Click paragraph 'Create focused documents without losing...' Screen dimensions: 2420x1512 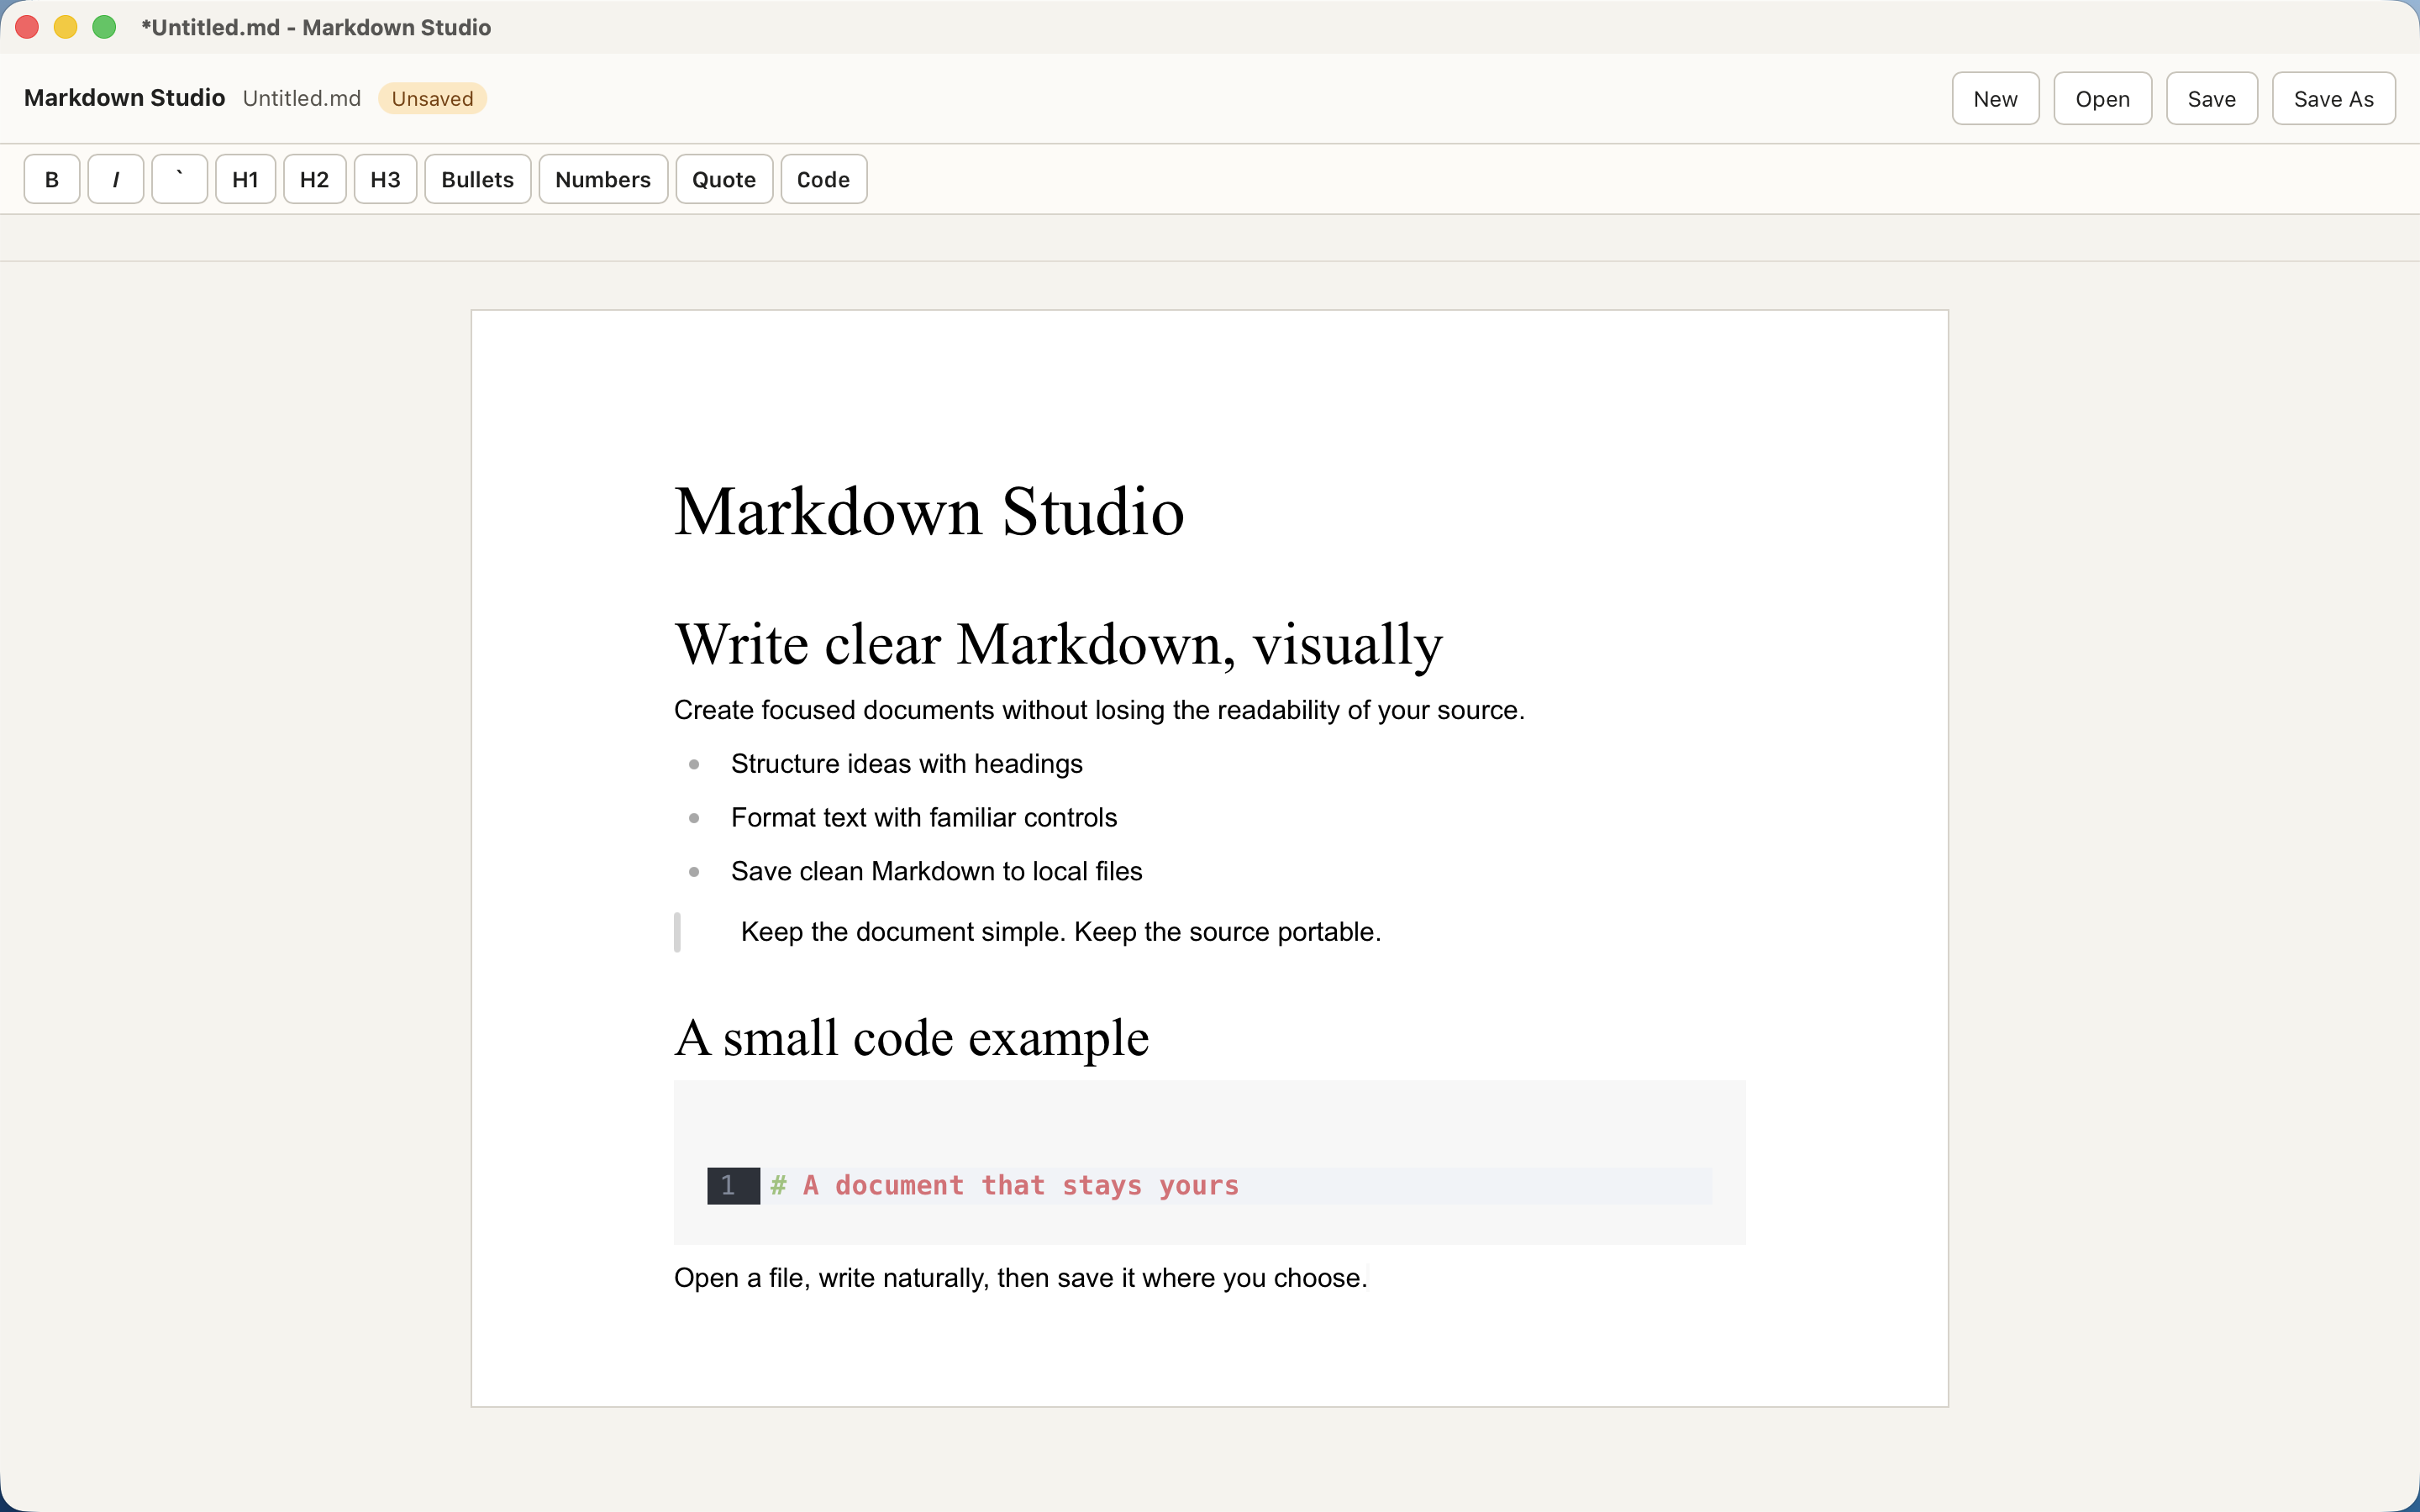point(1099,710)
